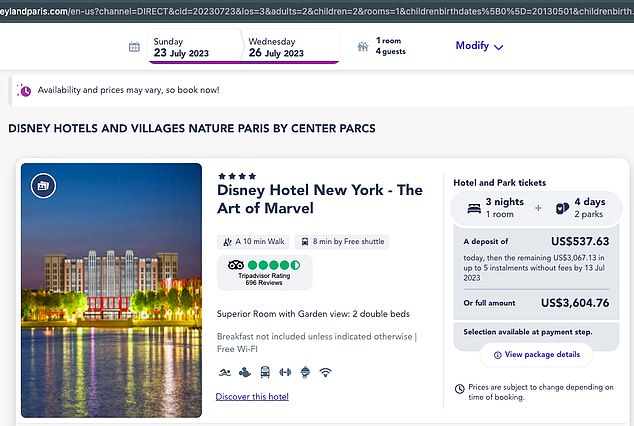Click the shuttle bus amenity icon

(265, 372)
